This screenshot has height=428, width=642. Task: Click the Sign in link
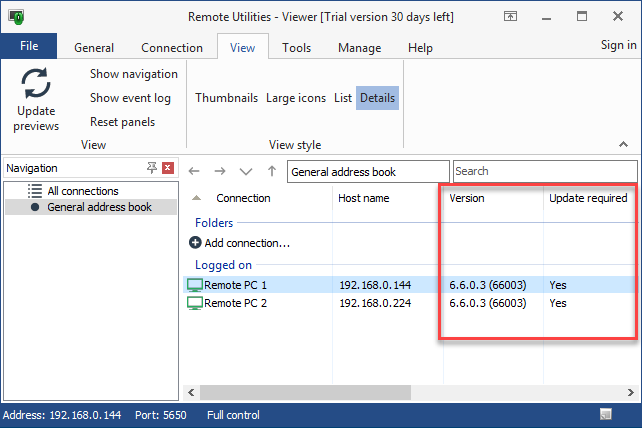tap(618, 45)
